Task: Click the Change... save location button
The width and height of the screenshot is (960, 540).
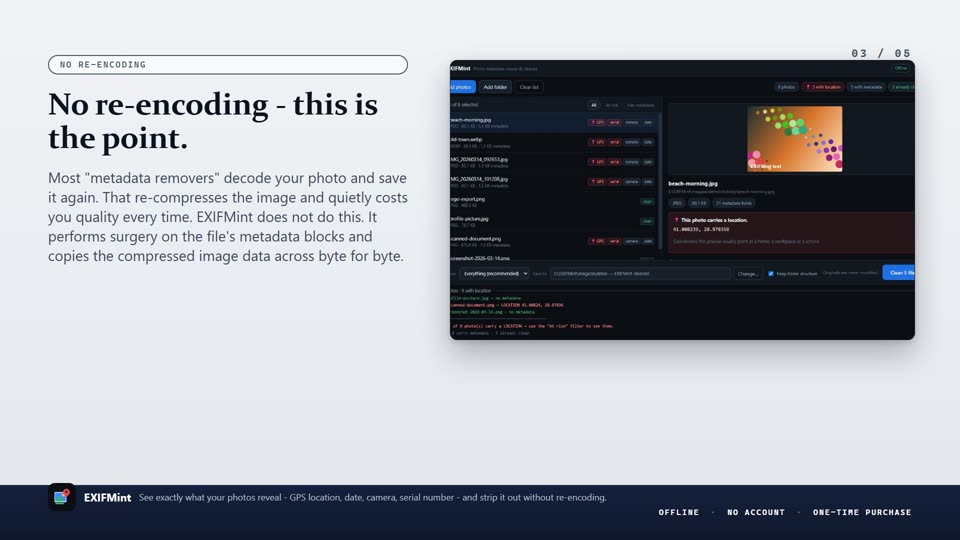Action: click(x=748, y=274)
